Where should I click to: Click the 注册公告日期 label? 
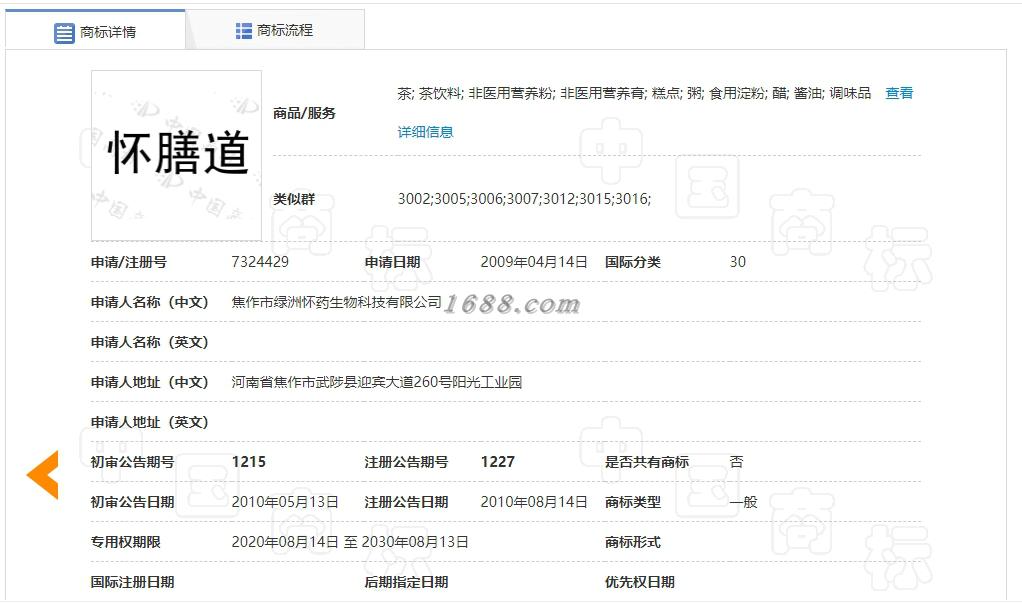(406, 502)
